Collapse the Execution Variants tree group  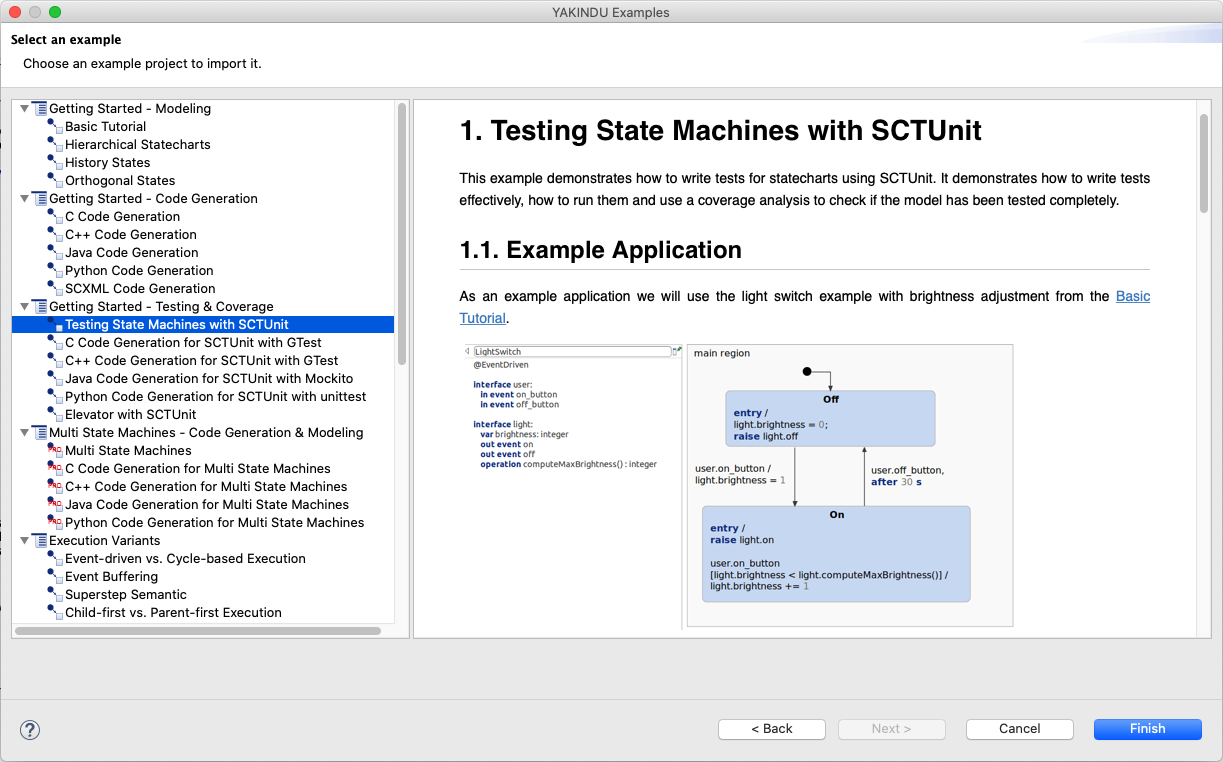(x=25, y=541)
